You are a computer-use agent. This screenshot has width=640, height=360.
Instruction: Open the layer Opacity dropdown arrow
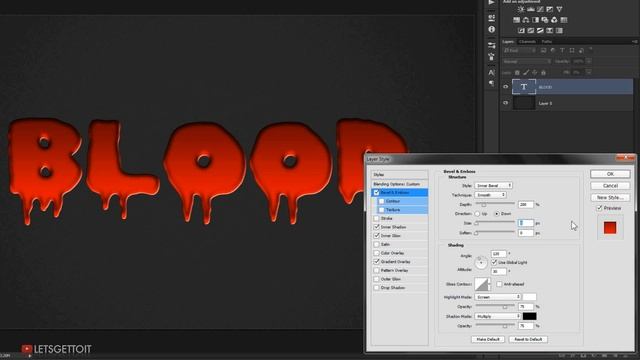(x=589, y=61)
